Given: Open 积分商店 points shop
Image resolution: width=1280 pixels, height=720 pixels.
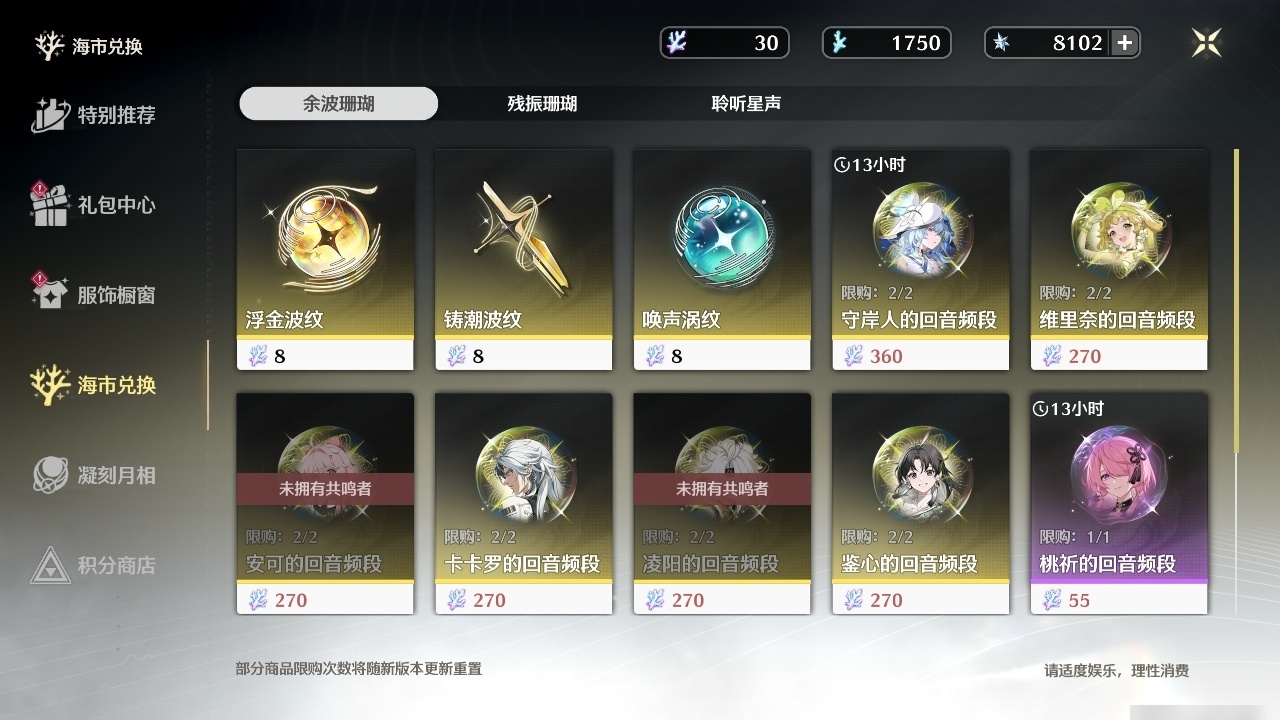Looking at the screenshot, I should click(x=94, y=565).
